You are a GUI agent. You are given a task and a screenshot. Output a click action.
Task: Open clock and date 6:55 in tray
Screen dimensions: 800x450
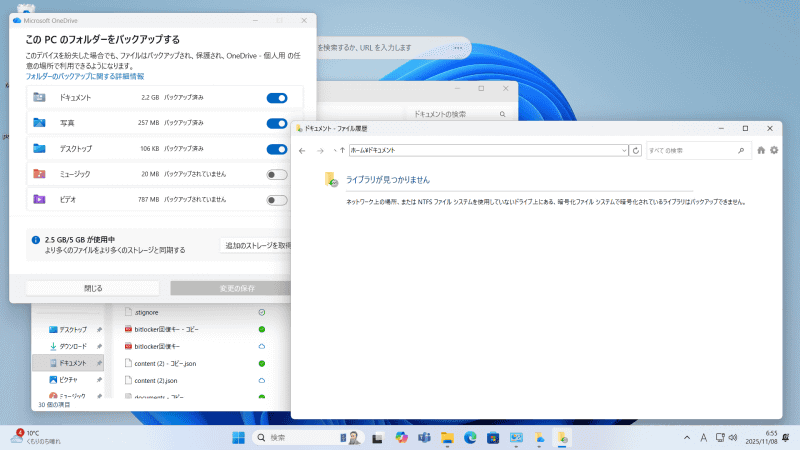pos(761,438)
